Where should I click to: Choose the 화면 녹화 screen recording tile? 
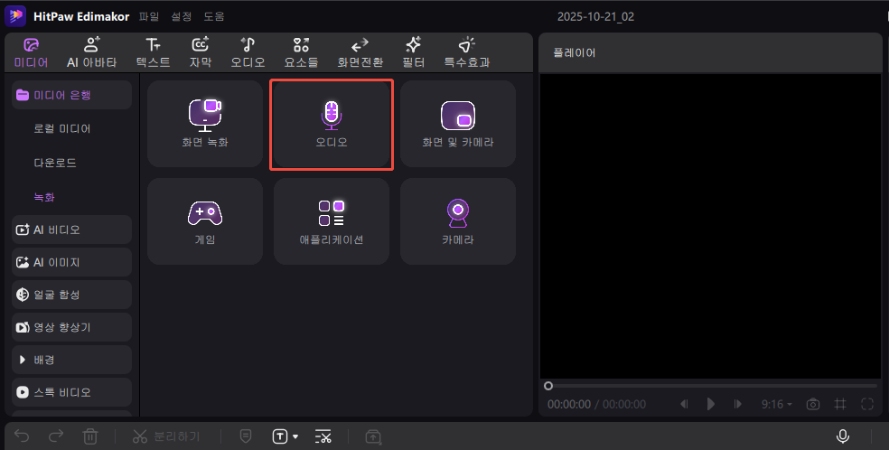pos(205,124)
